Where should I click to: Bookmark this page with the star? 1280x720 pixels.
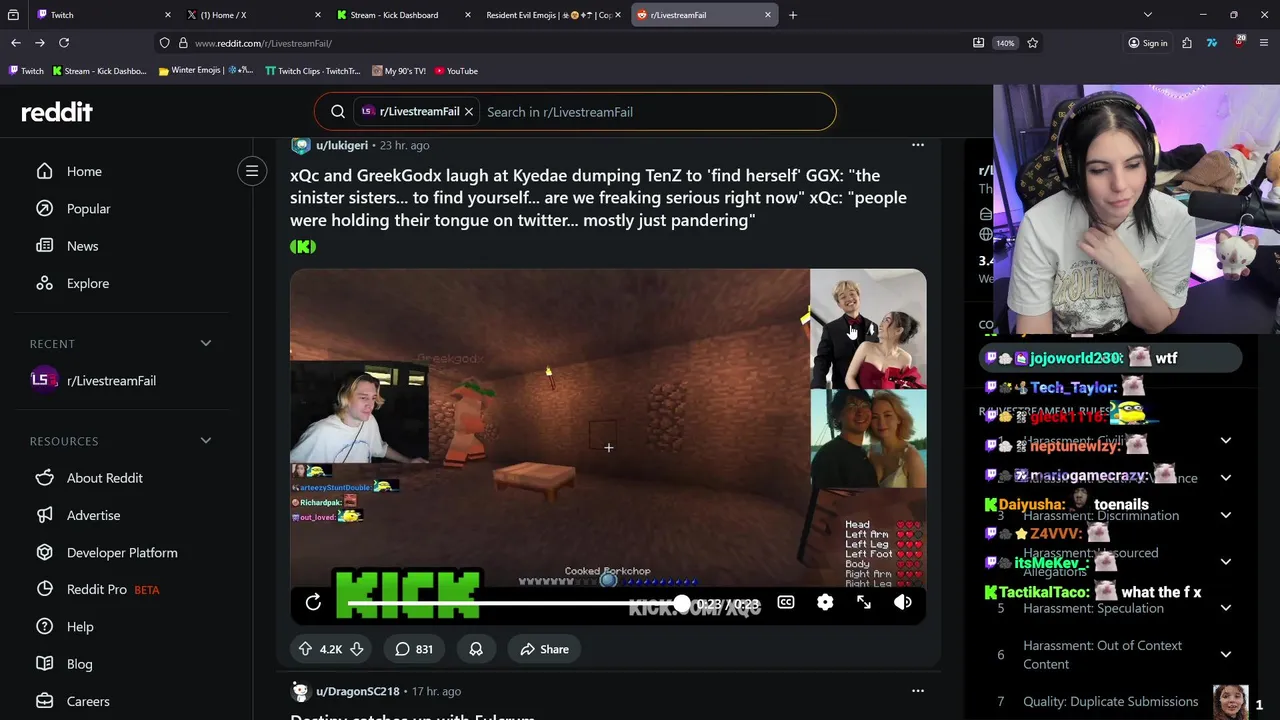[1032, 43]
